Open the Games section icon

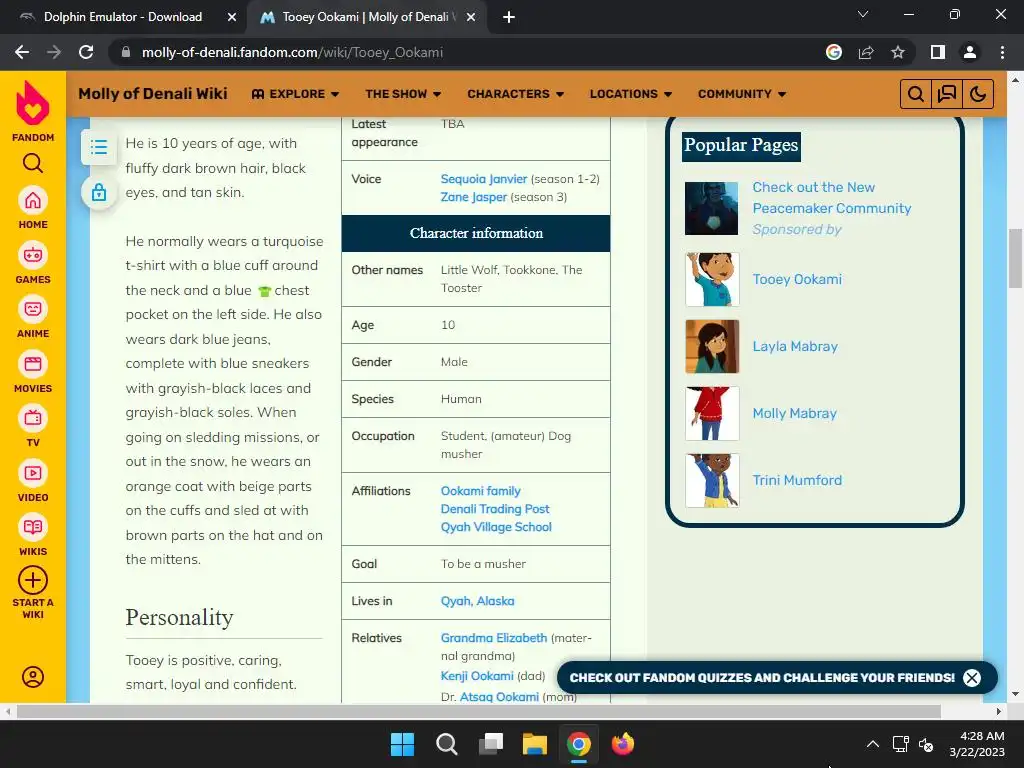[33, 255]
